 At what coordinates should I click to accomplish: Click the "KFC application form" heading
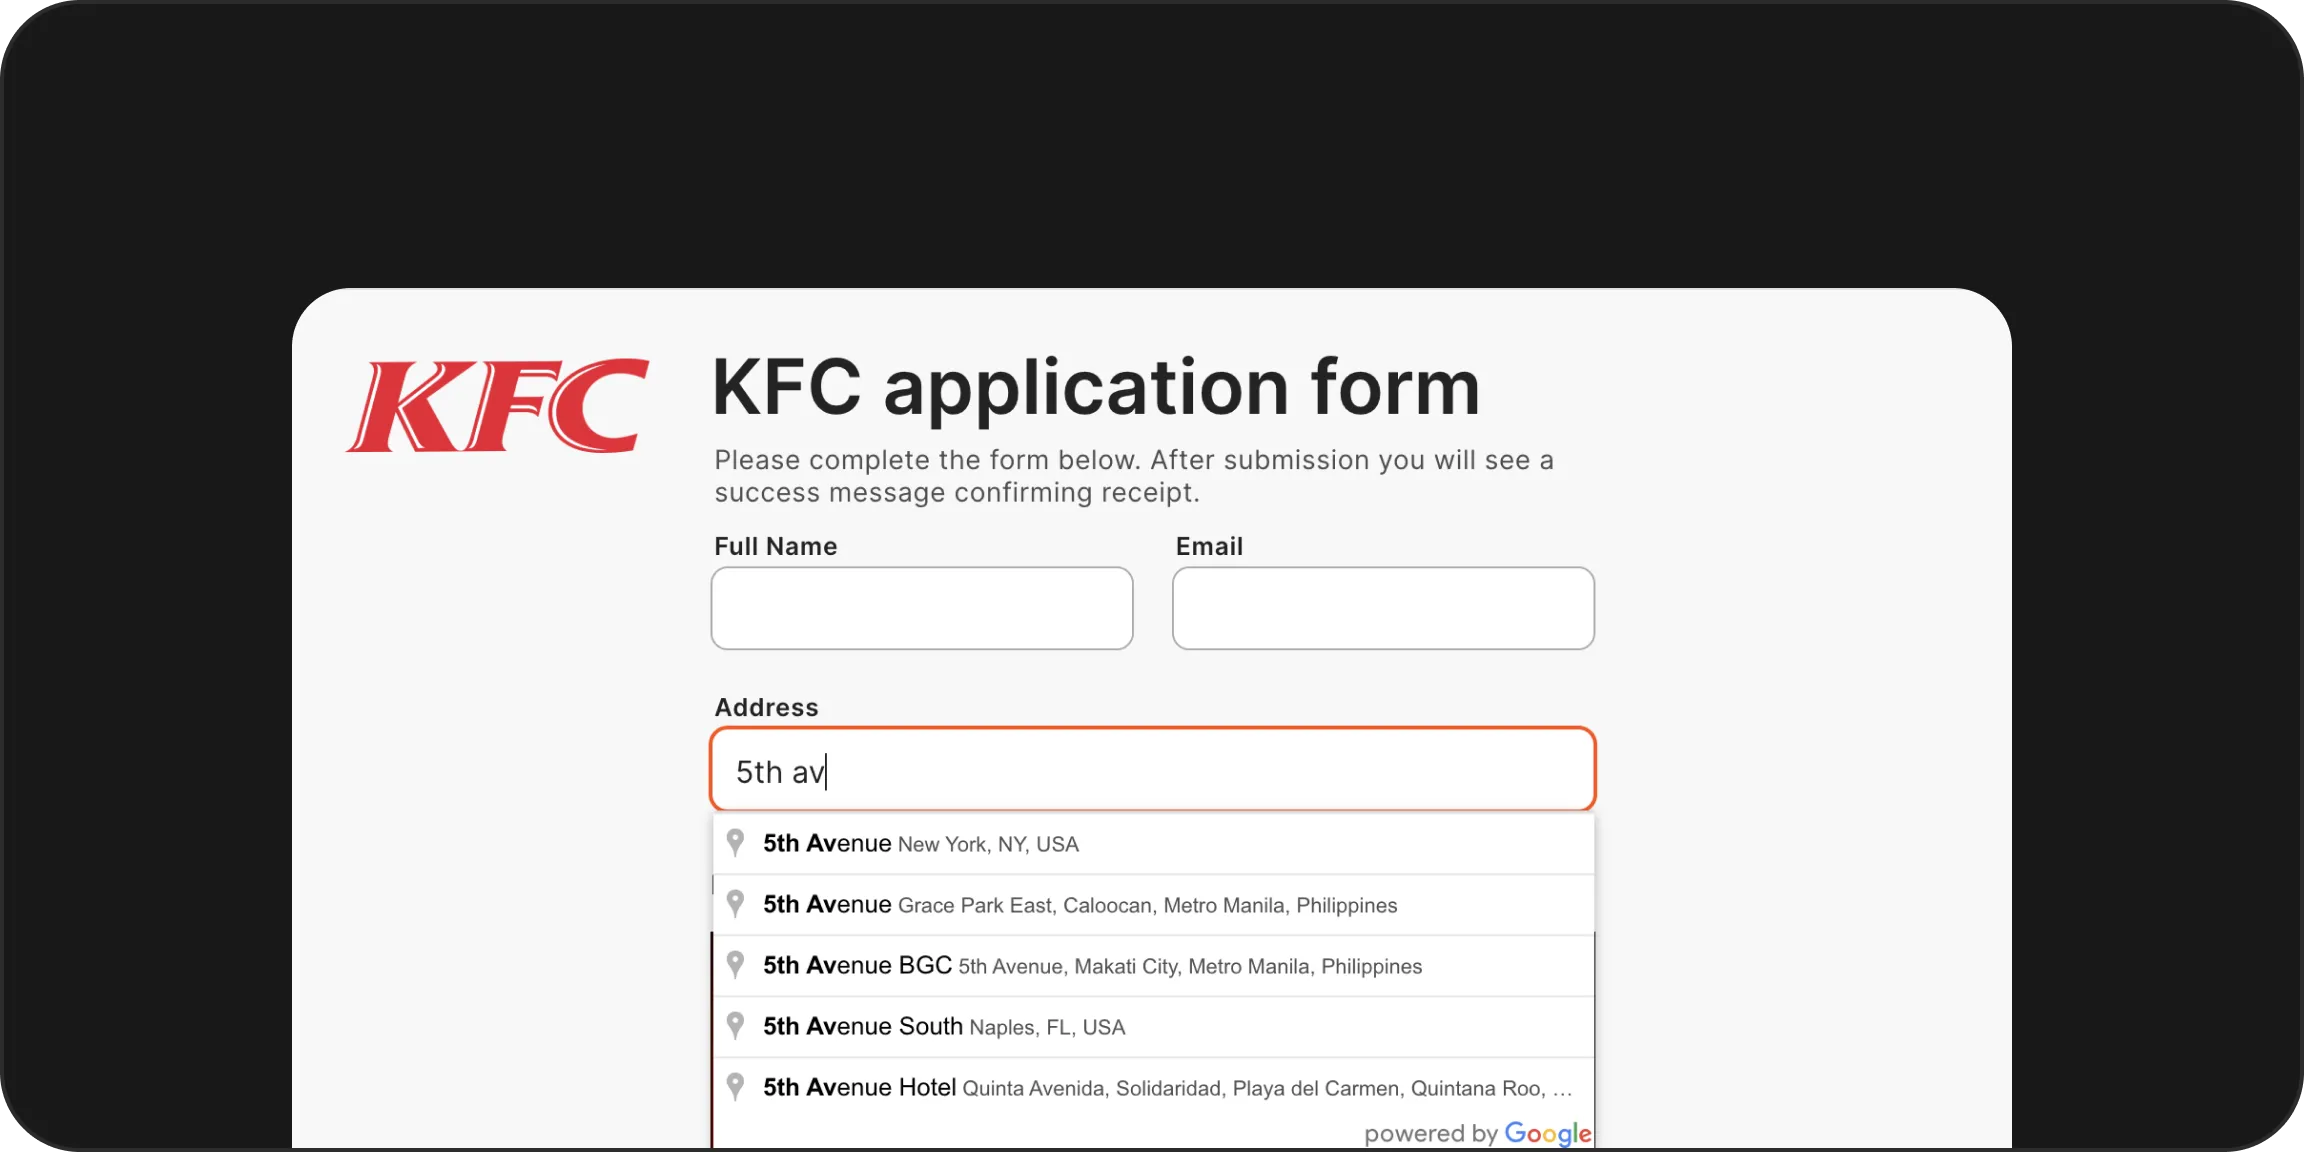tap(1095, 388)
